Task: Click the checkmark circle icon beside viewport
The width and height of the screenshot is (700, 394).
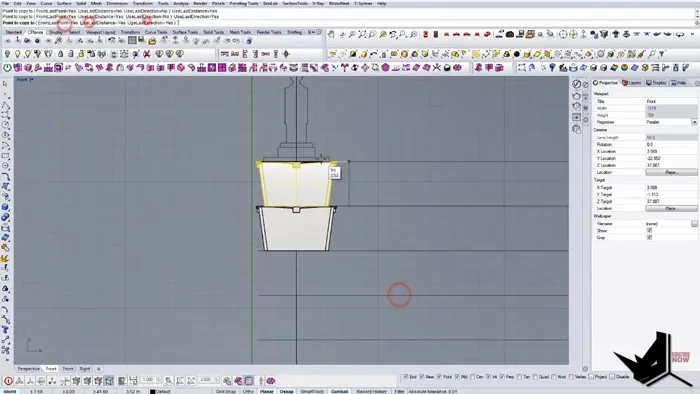Action: 576,84
